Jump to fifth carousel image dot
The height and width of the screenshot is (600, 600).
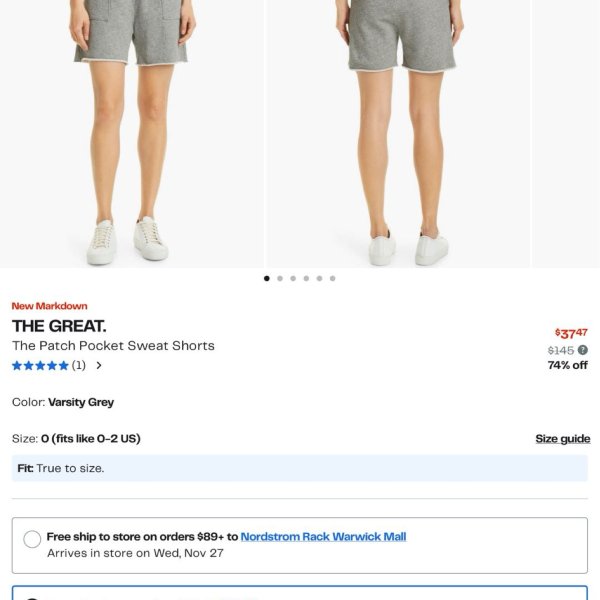[x=320, y=278]
